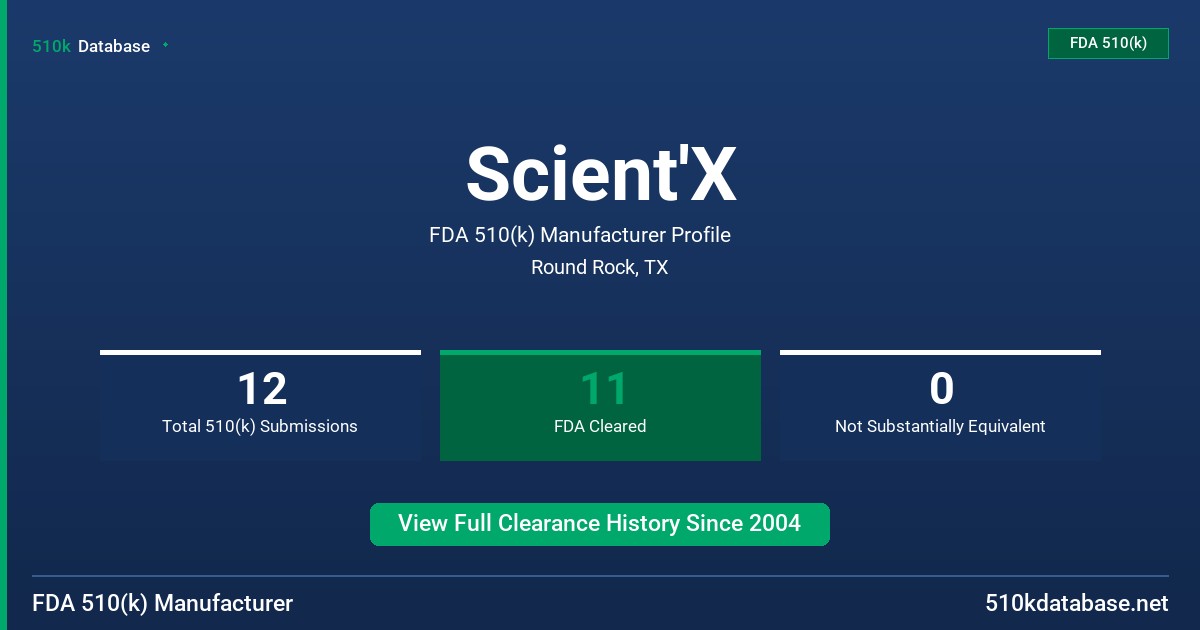Open the FDA Cleared card showing 11
The width and height of the screenshot is (1200, 630).
tap(600, 405)
